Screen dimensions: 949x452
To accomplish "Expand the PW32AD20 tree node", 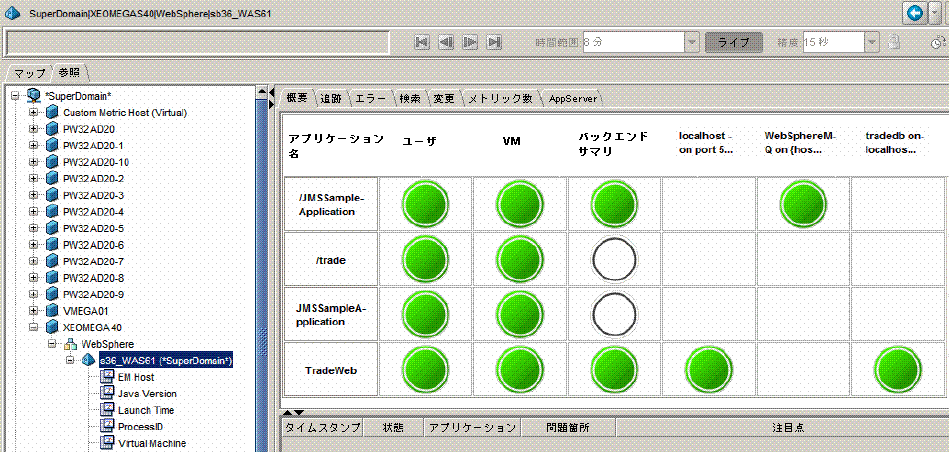I will [33, 129].
